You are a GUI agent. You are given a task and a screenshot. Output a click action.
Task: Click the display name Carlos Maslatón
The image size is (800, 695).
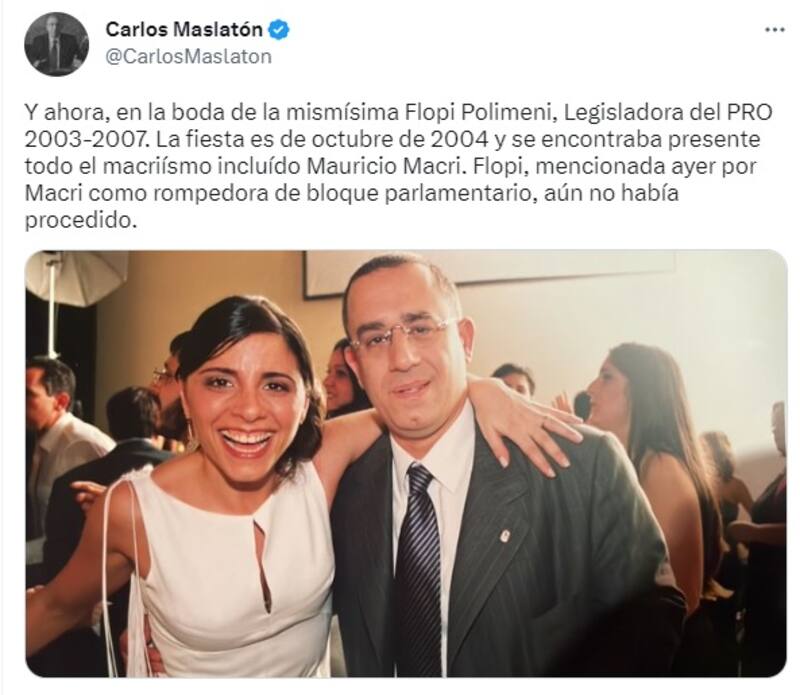[184, 30]
